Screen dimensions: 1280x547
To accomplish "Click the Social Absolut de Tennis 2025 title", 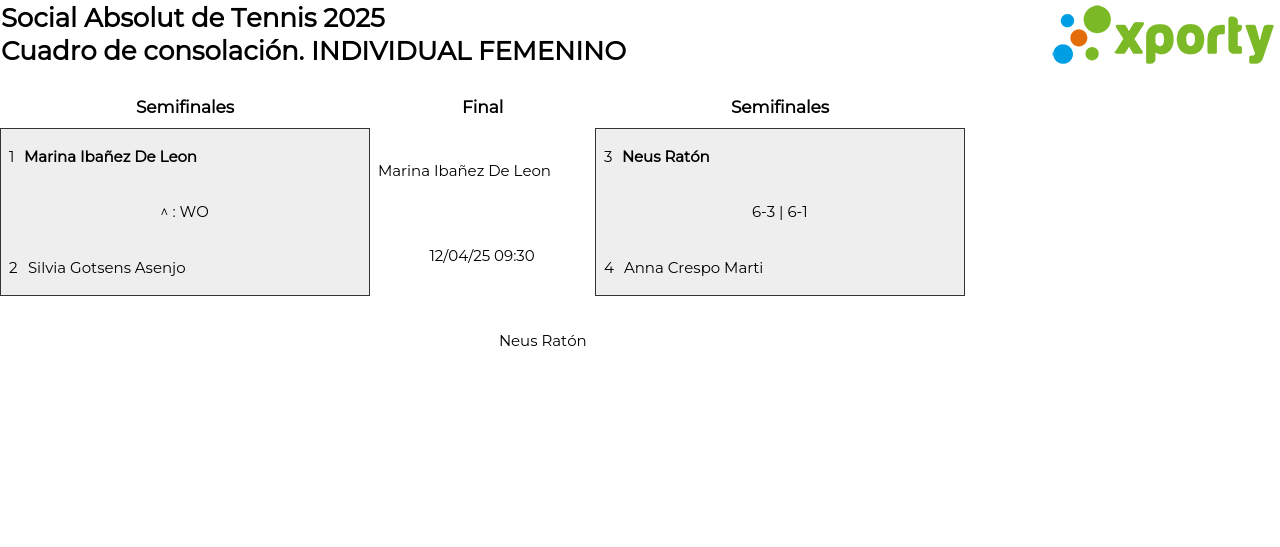I will [x=193, y=18].
